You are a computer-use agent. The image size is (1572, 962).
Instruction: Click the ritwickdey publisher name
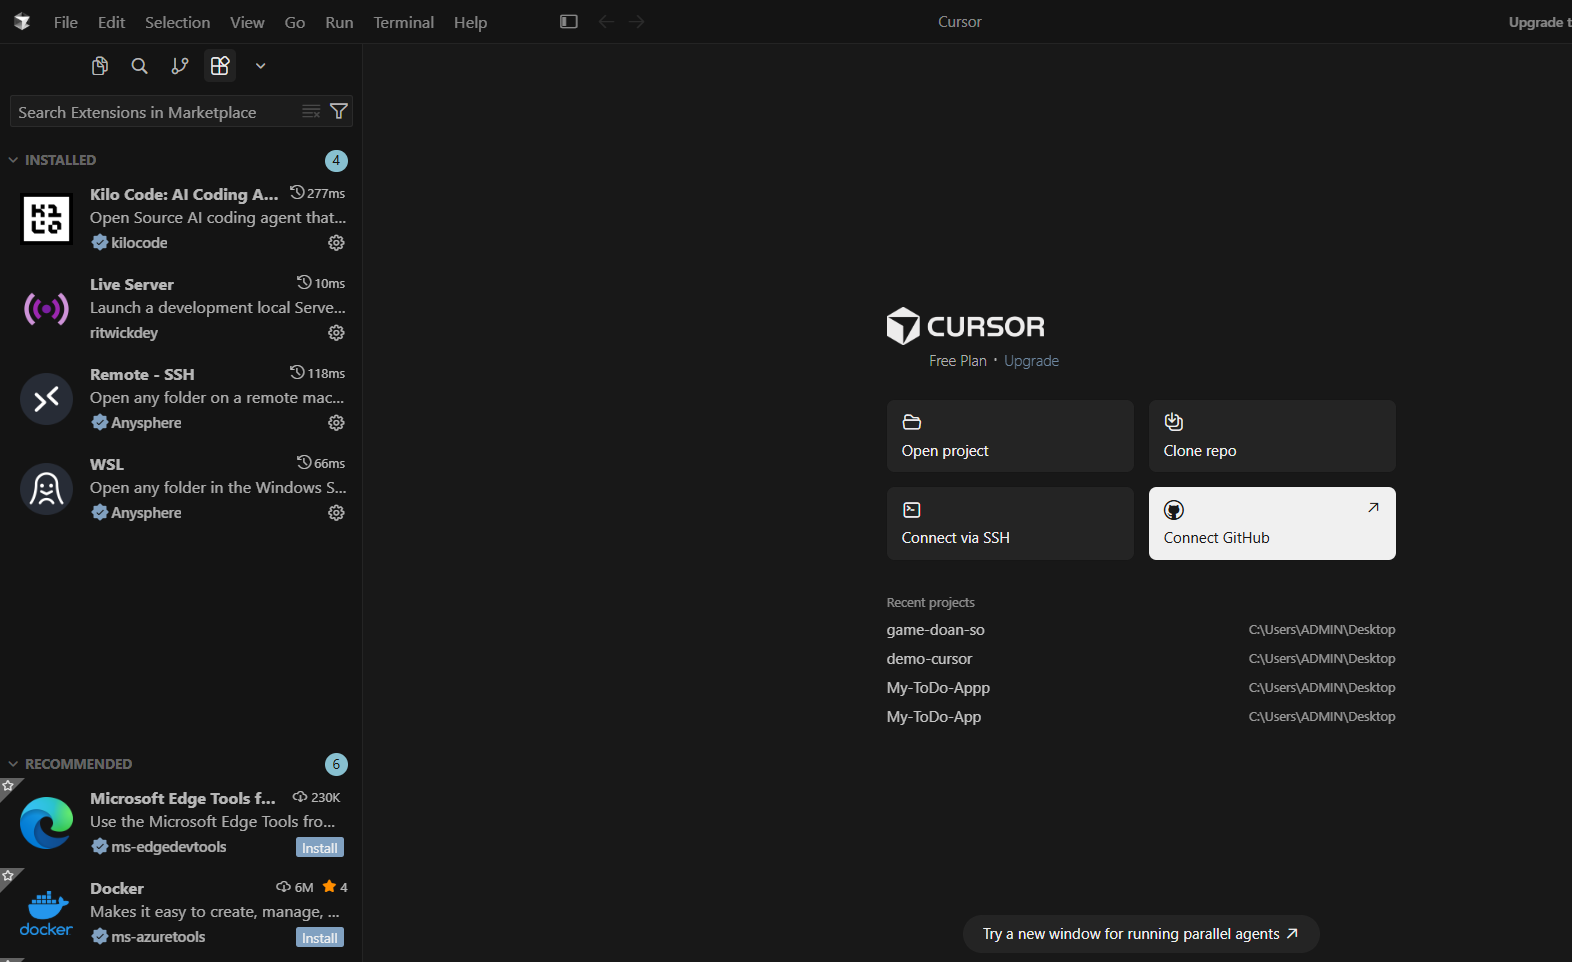[124, 333]
